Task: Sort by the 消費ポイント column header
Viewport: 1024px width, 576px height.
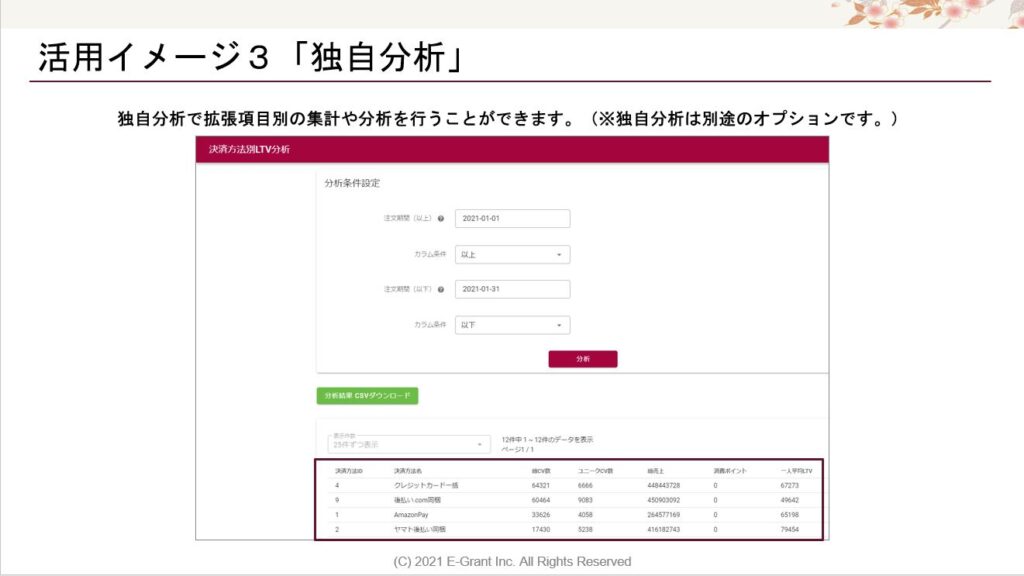Action: pos(730,470)
